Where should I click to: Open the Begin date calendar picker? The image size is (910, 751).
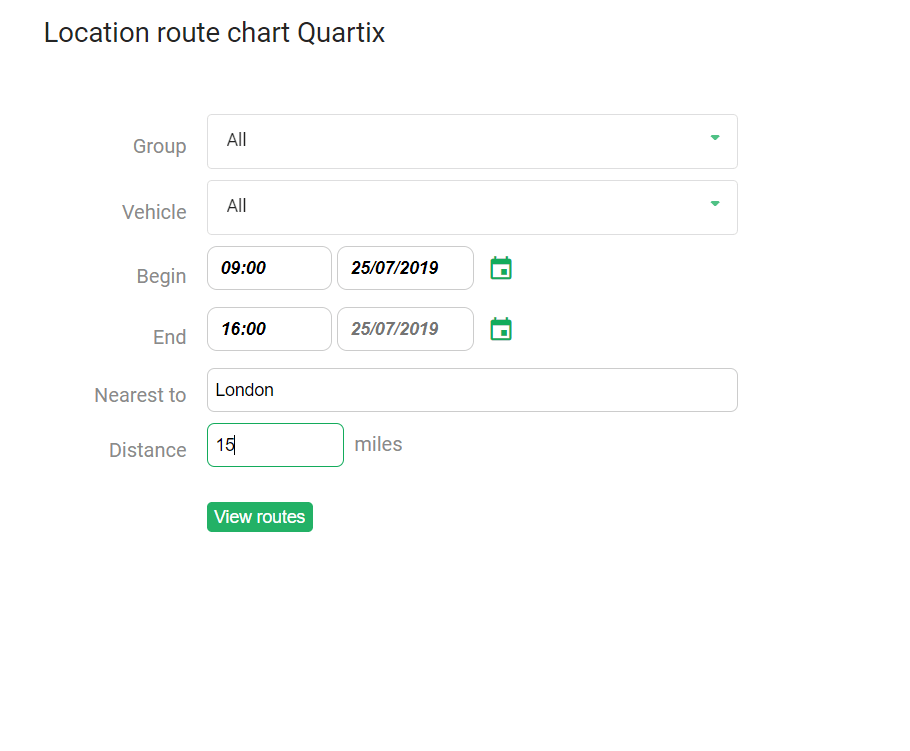(x=501, y=268)
